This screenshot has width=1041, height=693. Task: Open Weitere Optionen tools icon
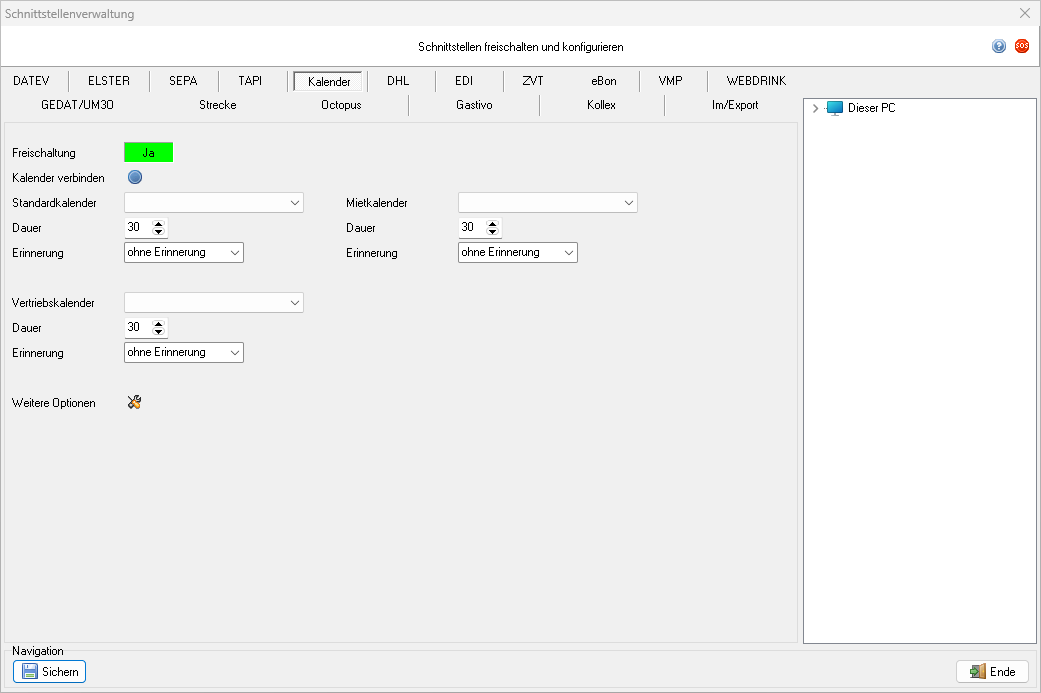pyautogui.click(x=135, y=402)
